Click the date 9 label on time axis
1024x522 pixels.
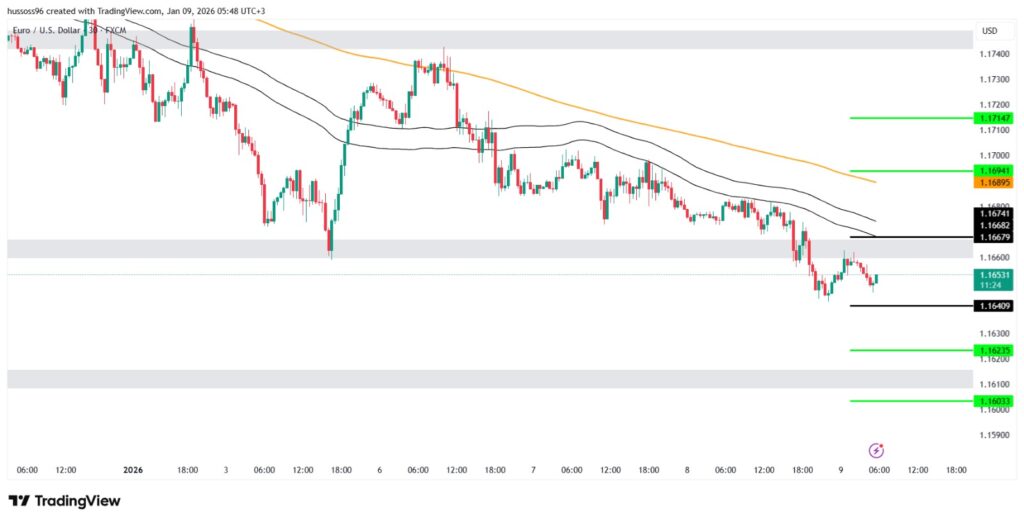click(840, 470)
